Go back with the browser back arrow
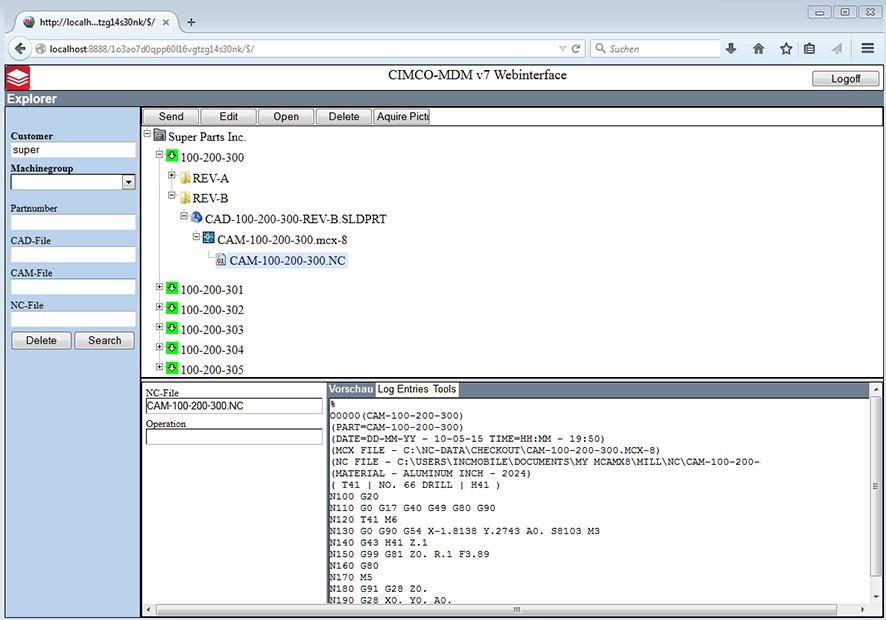The height and width of the screenshot is (620, 886). (x=20, y=49)
